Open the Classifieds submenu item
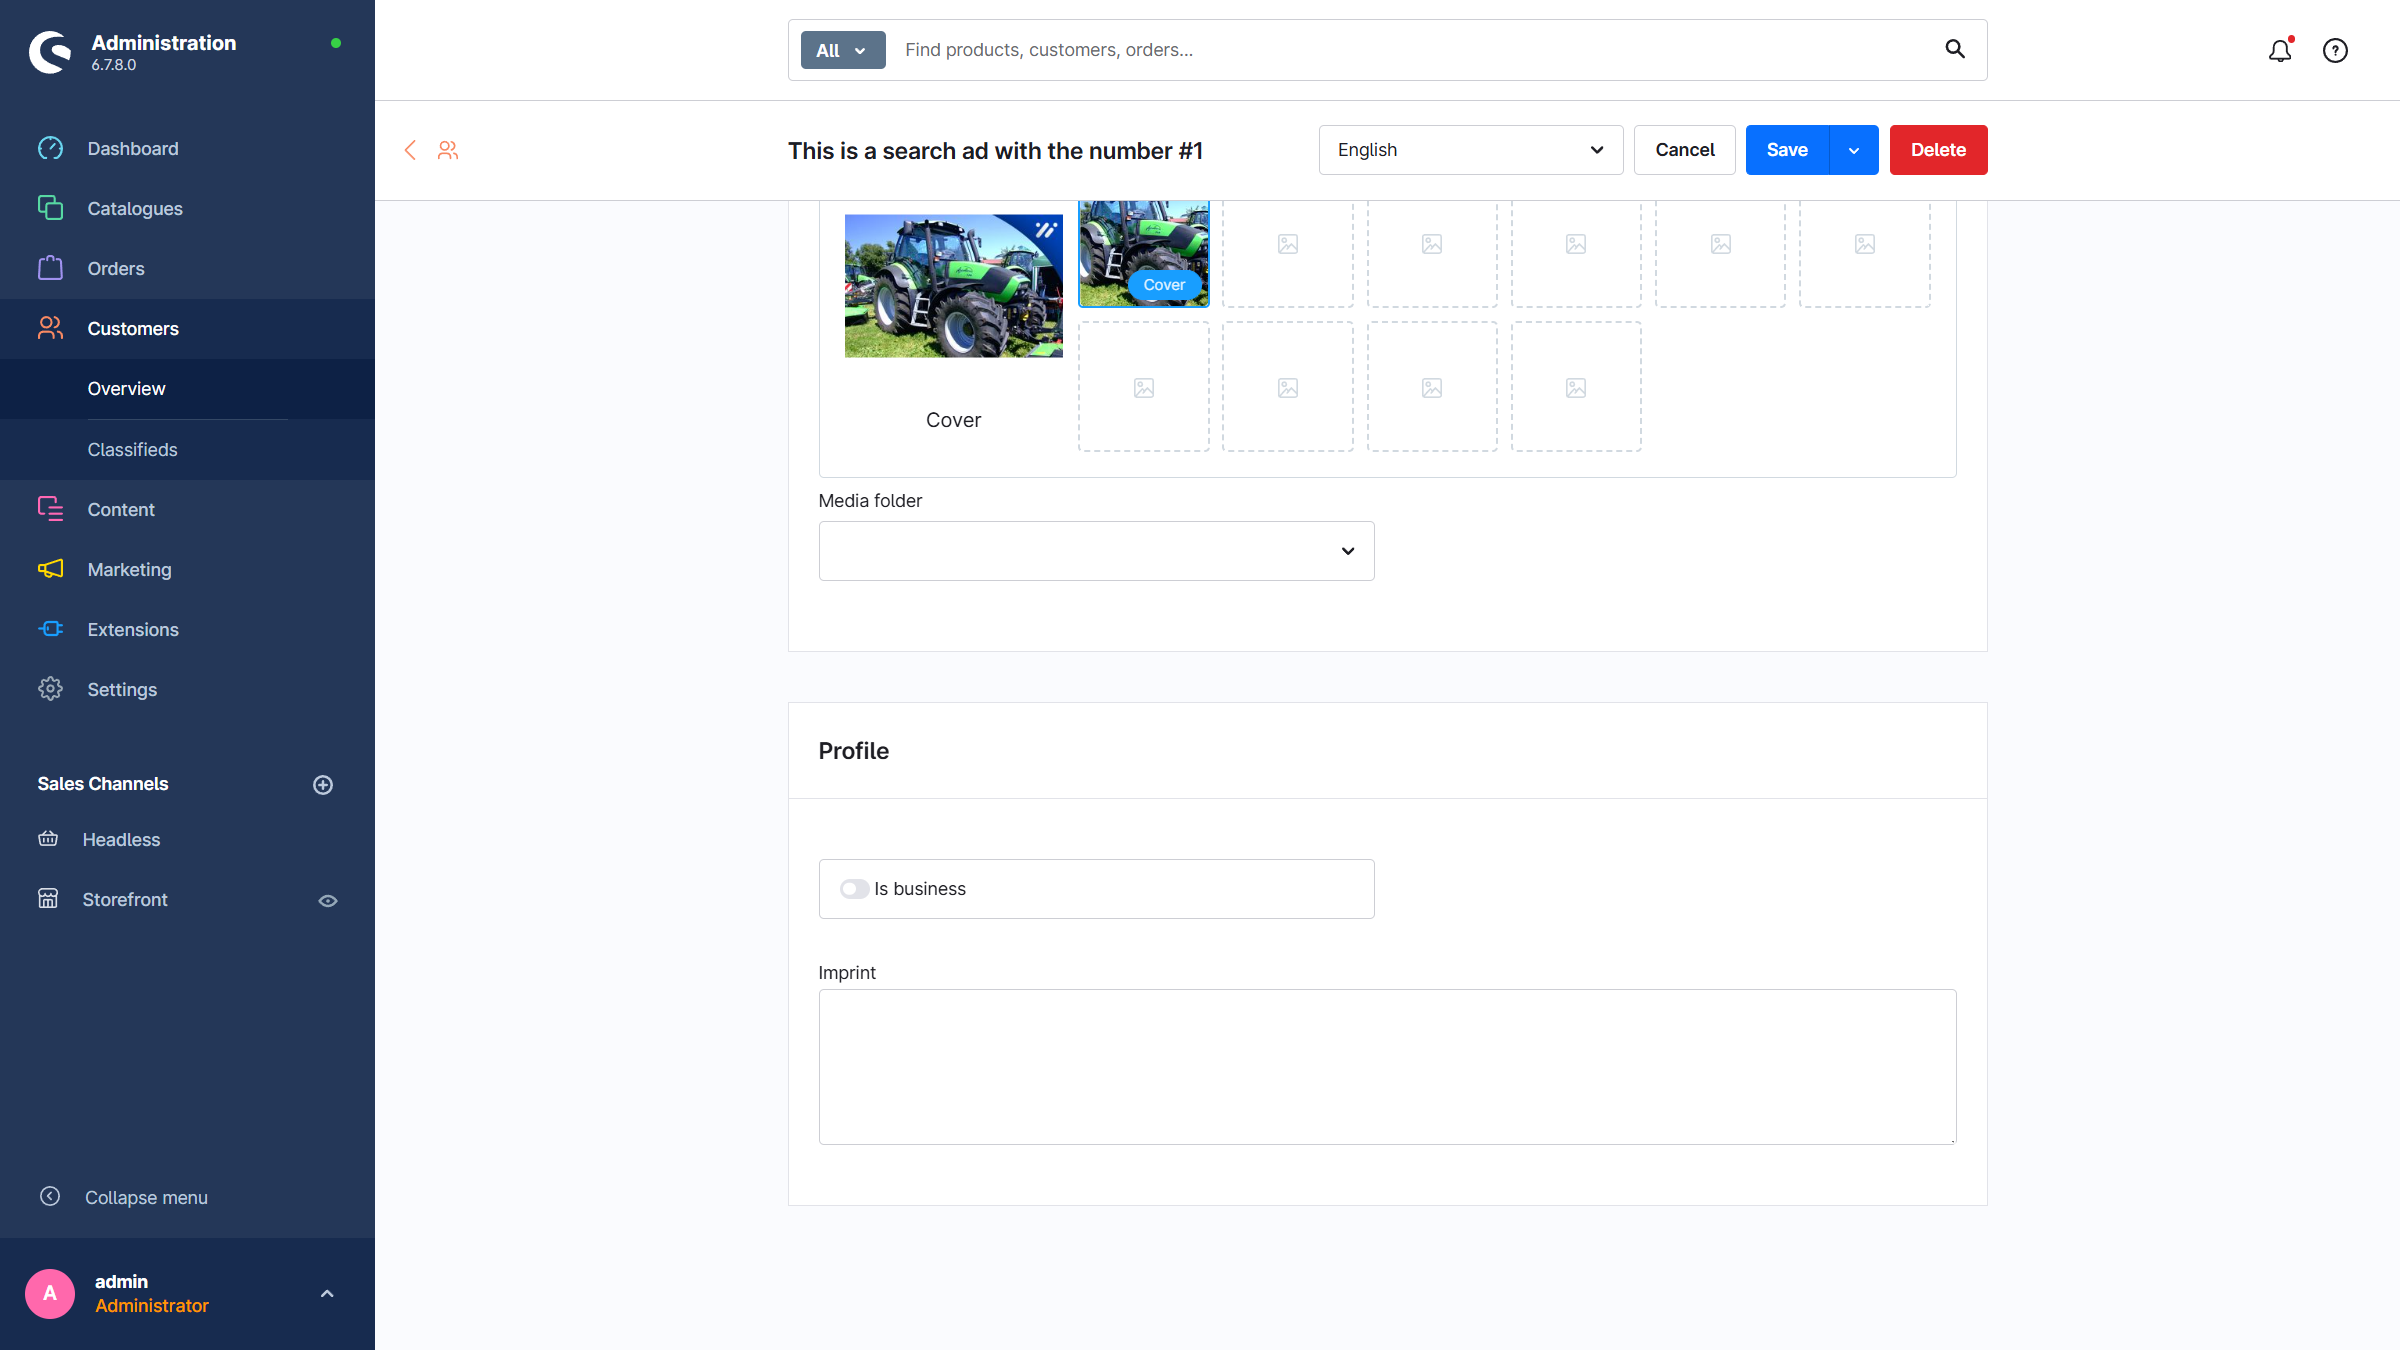Viewport: 2400px width, 1350px height. [x=132, y=450]
